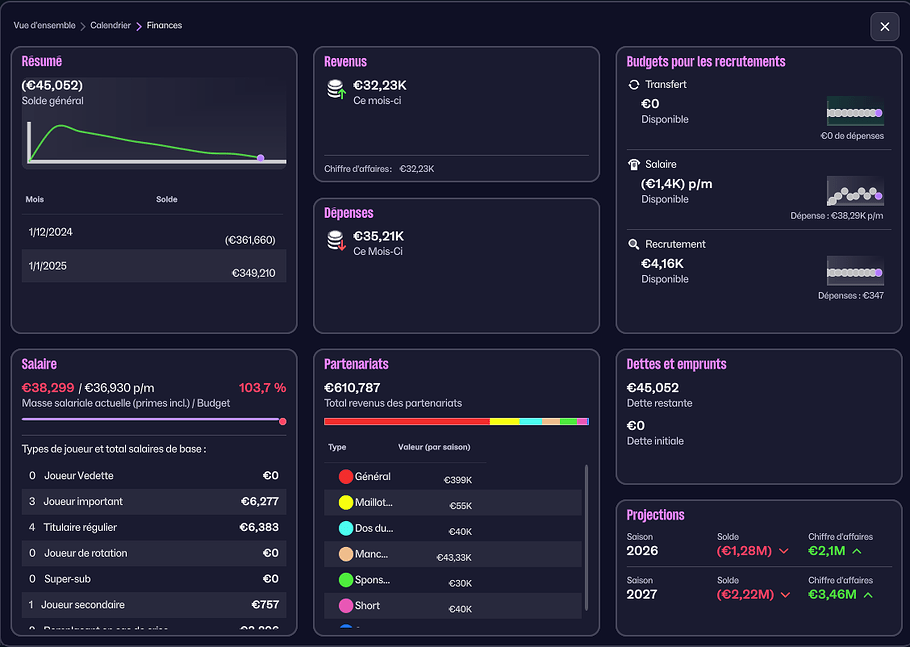The image size is (910, 647).
Task: Click the €38,299 wage bill value
Action: click(x=48, y=388)
